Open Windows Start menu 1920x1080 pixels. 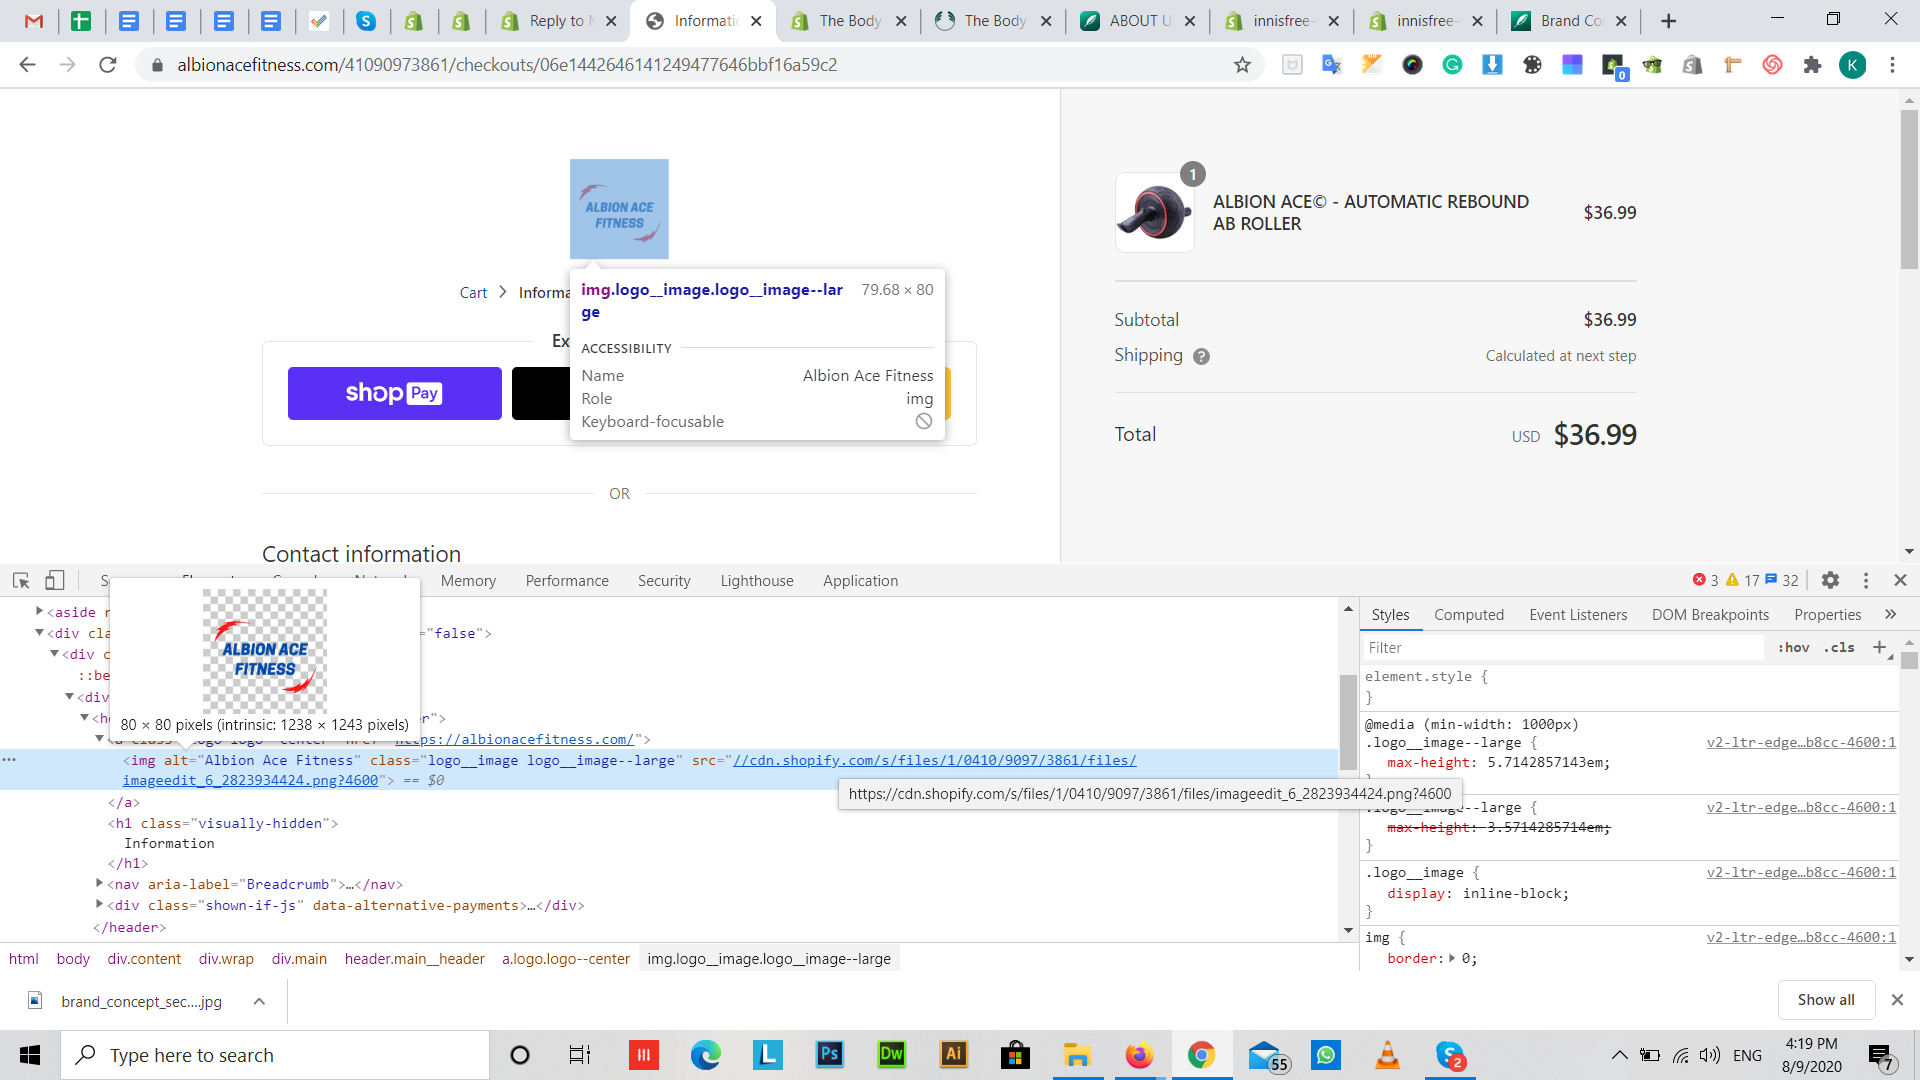[x=30, y=1055]
